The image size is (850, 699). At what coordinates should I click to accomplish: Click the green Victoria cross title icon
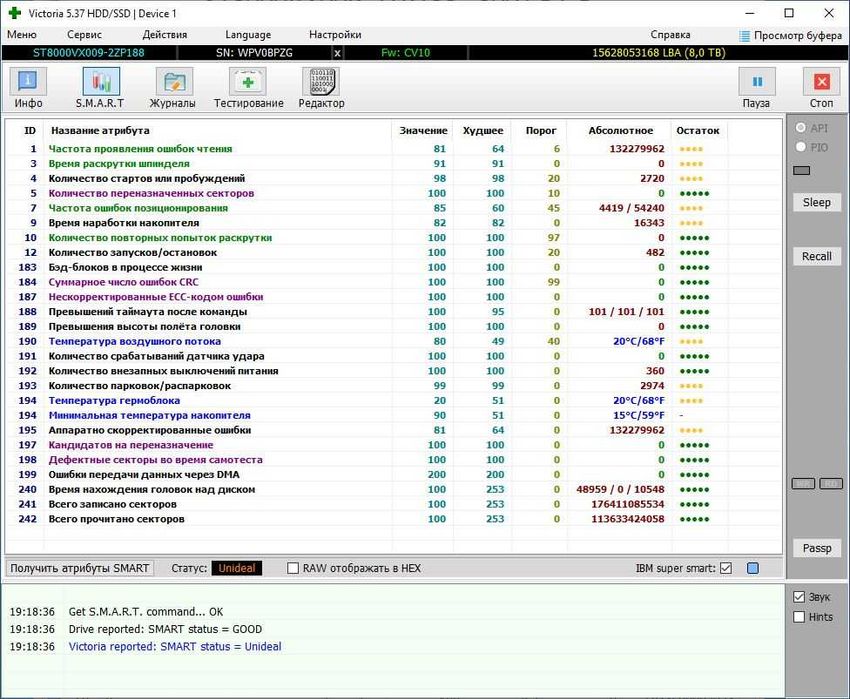(x=15, y=13)
